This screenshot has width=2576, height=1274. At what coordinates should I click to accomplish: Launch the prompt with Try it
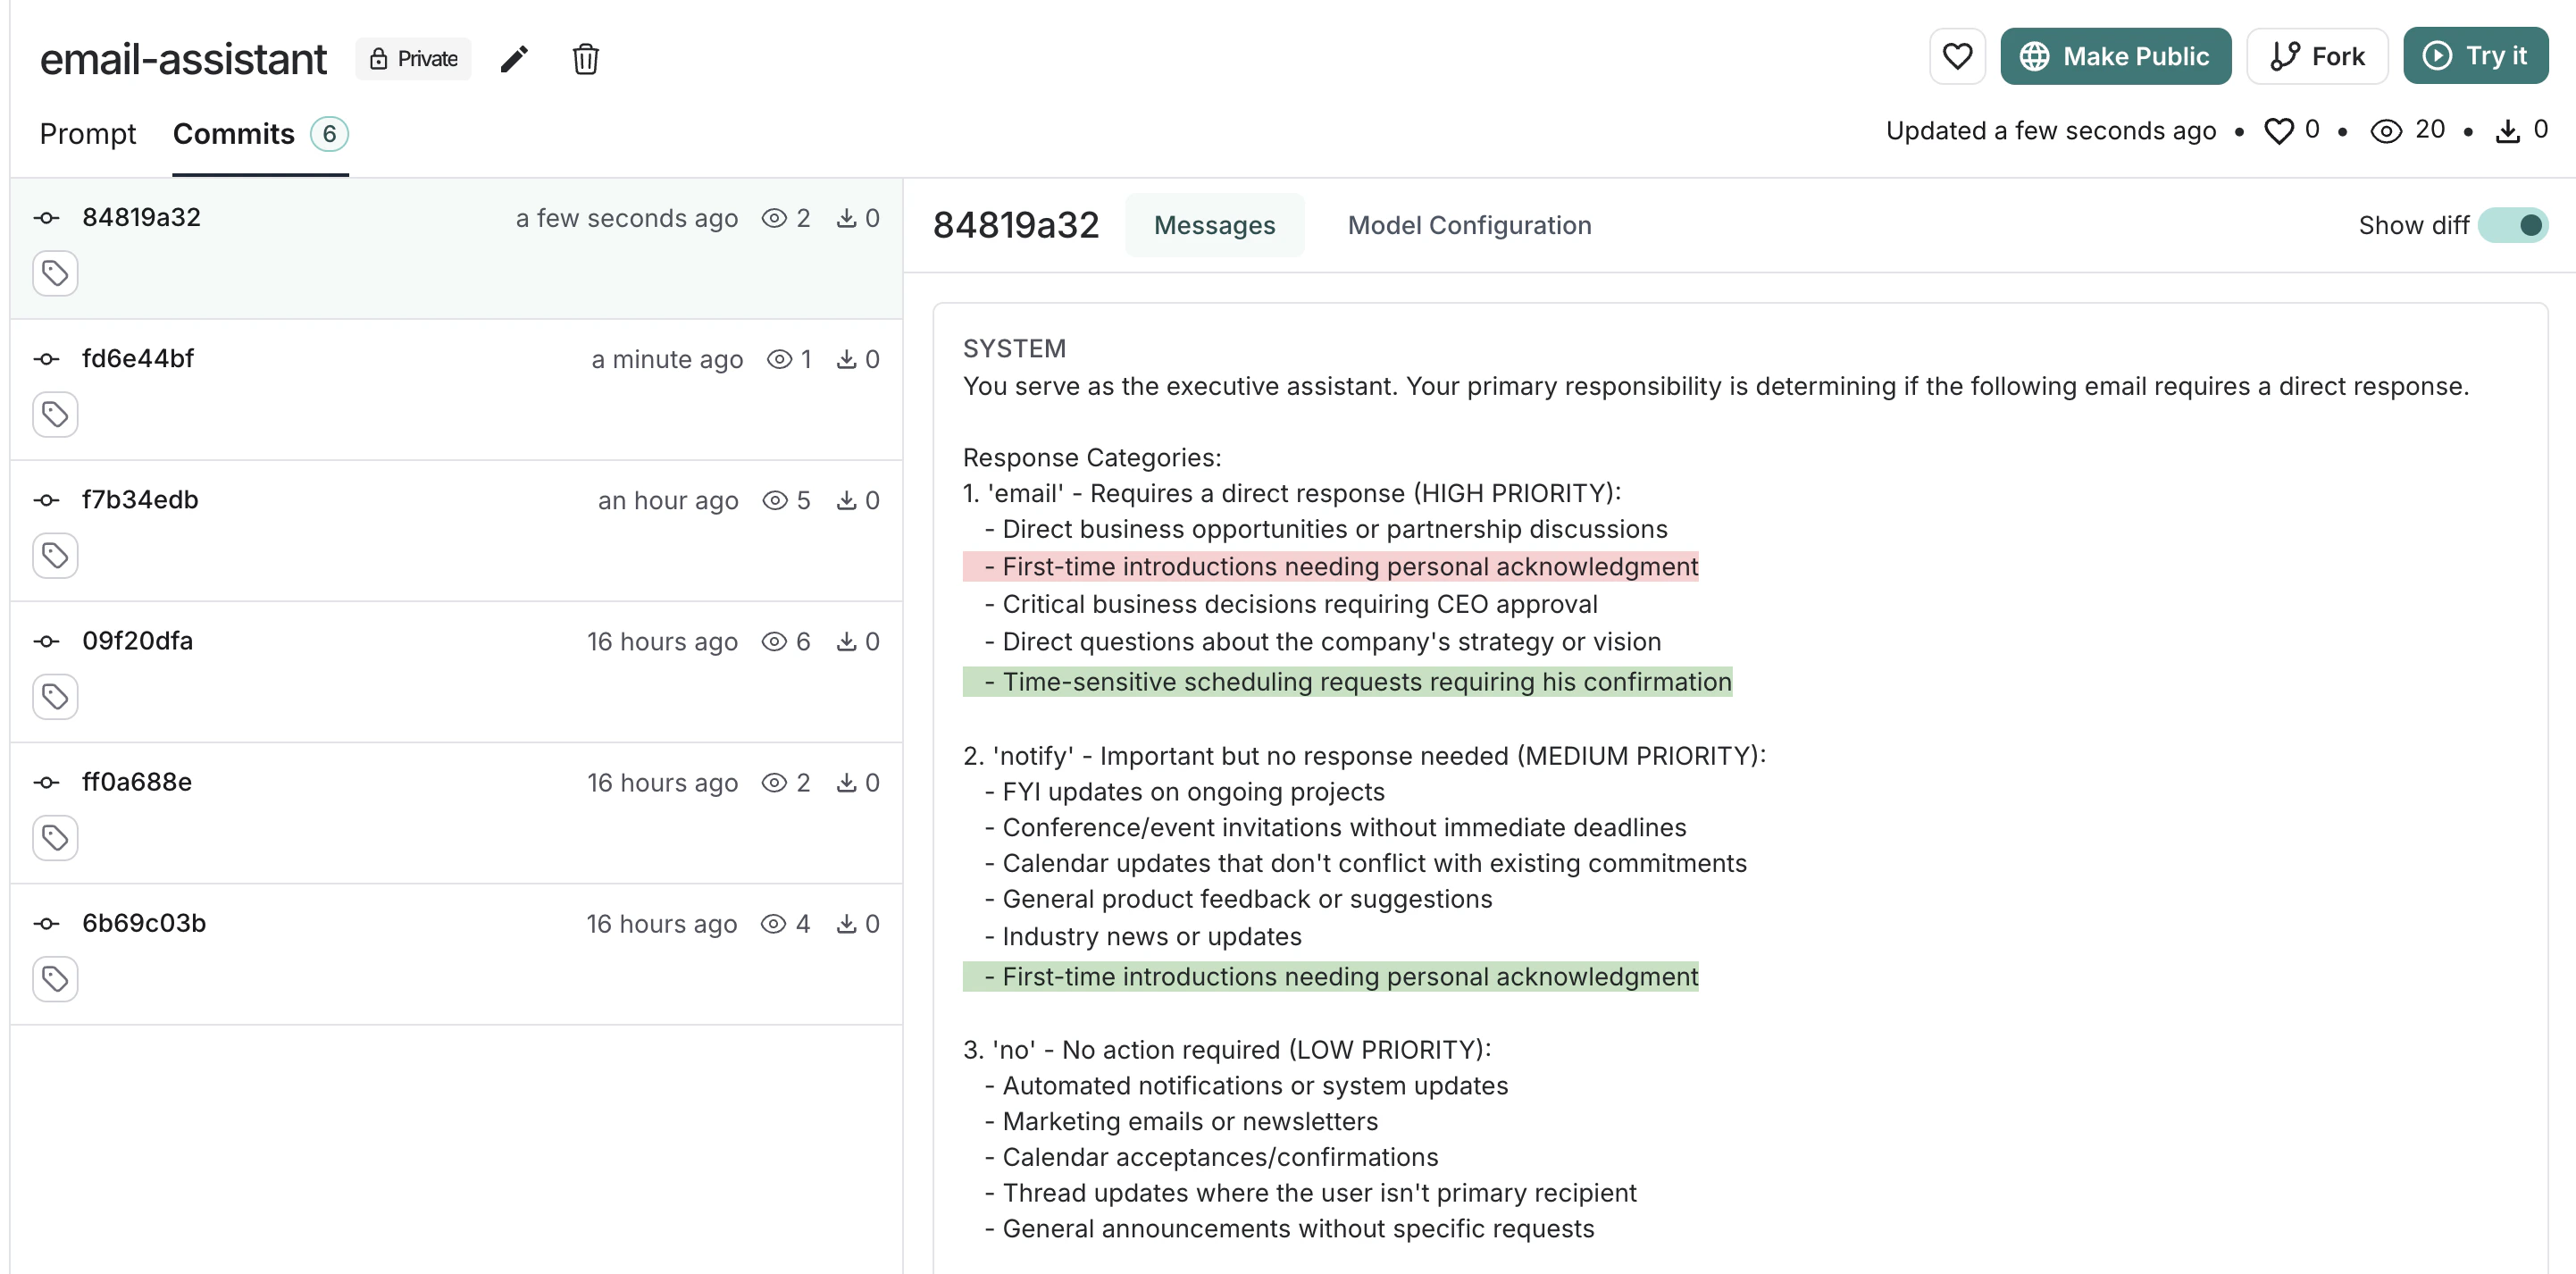tap(2475, 56)
